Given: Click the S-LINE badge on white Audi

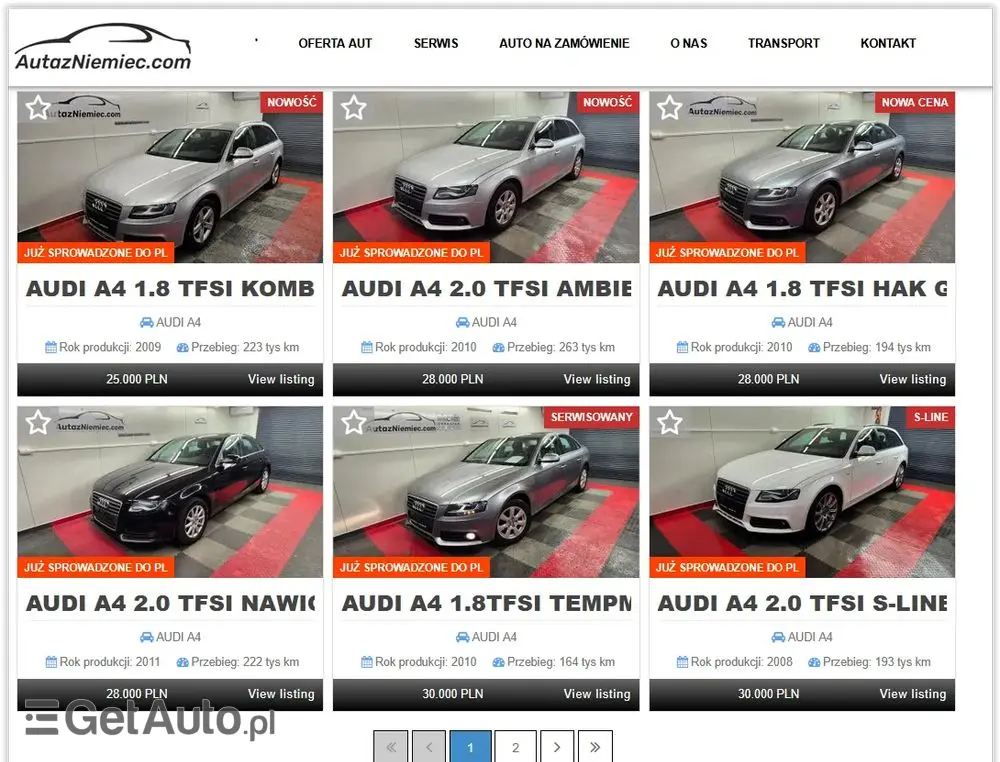Looking at the screenshot, I should pos(930,417).
